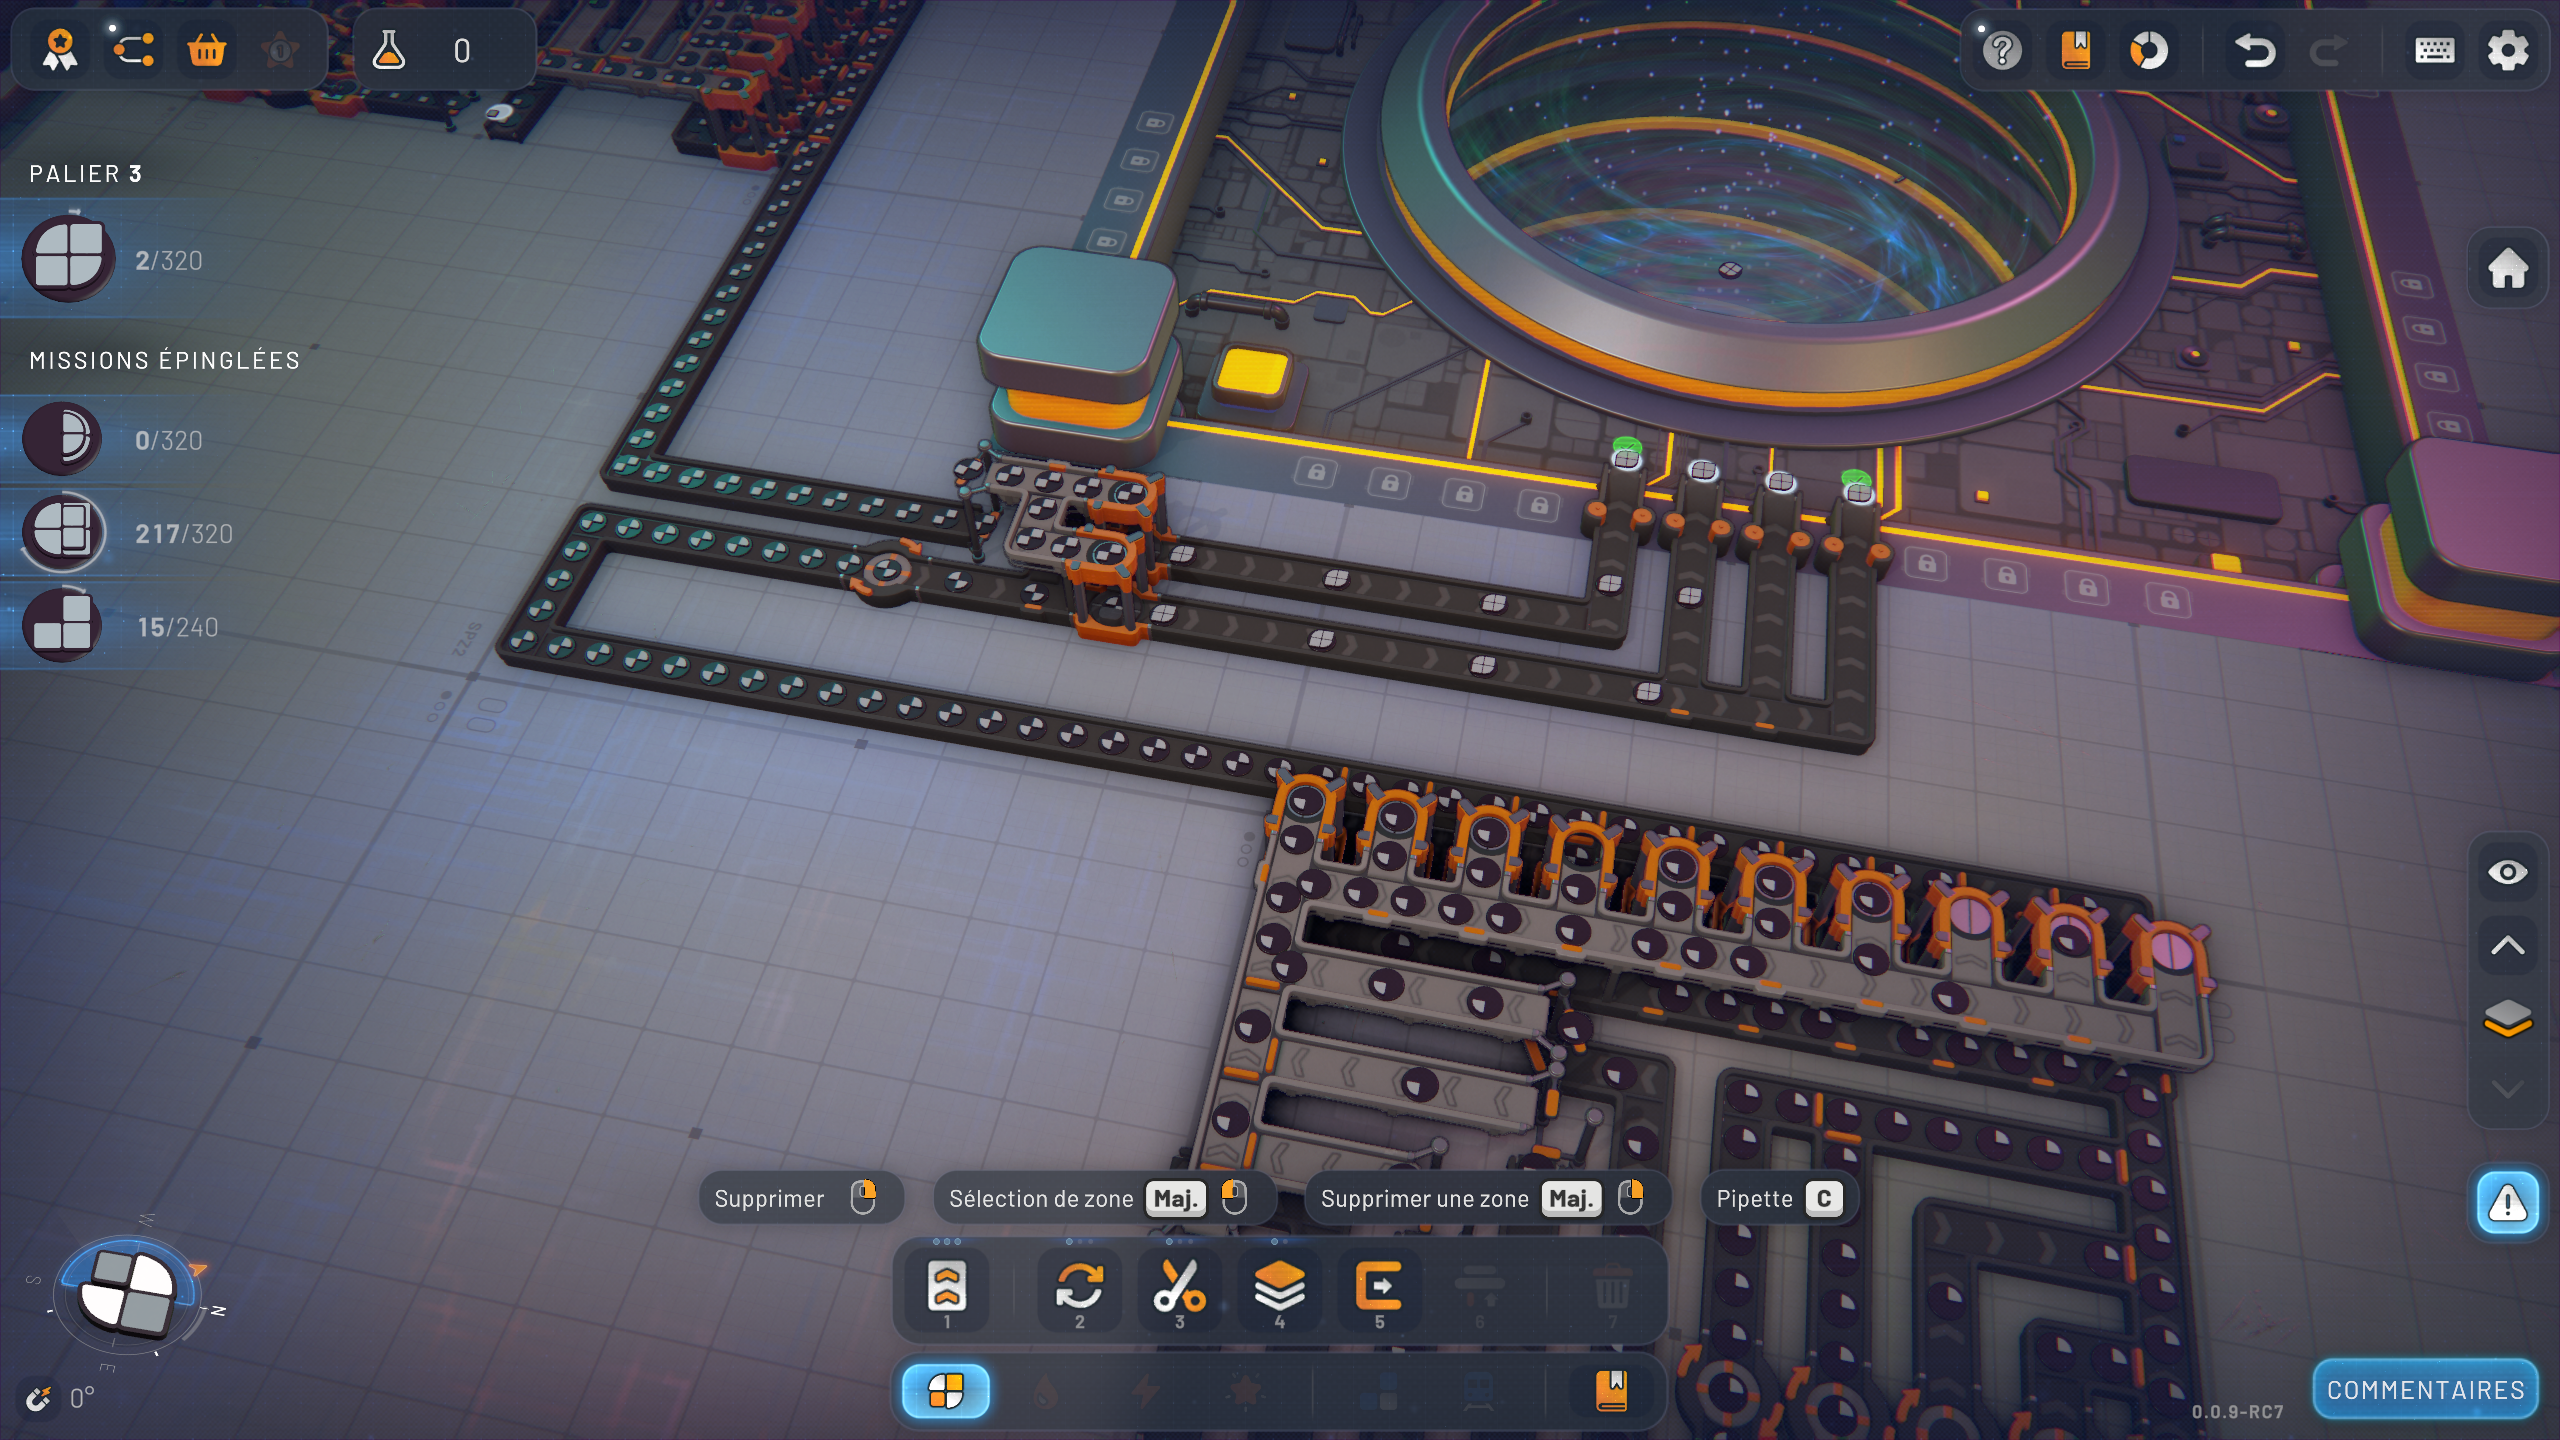Screen dimensions: 2560x1440
Task: Open the milestones ribbon icon
Action: tap(60, 50)
